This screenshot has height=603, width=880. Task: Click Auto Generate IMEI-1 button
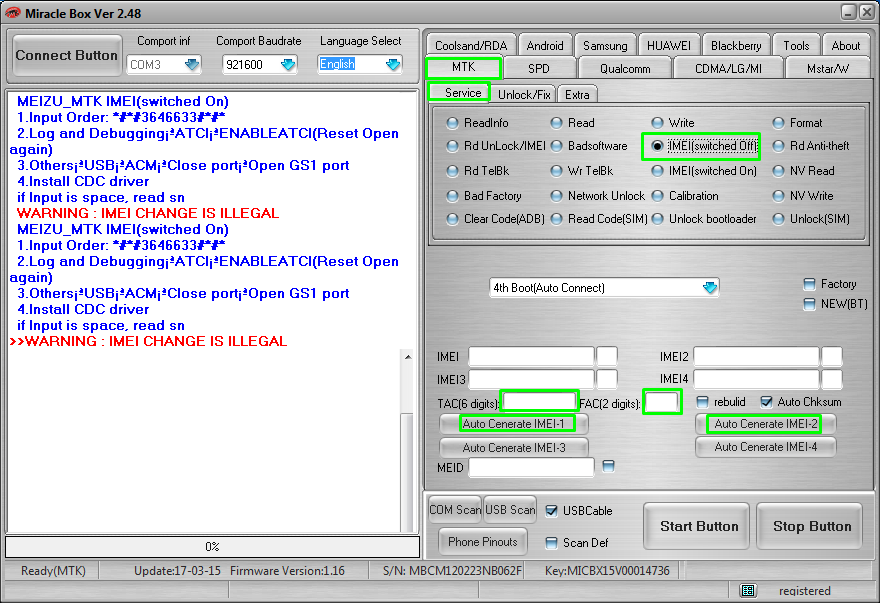(514, 424)
